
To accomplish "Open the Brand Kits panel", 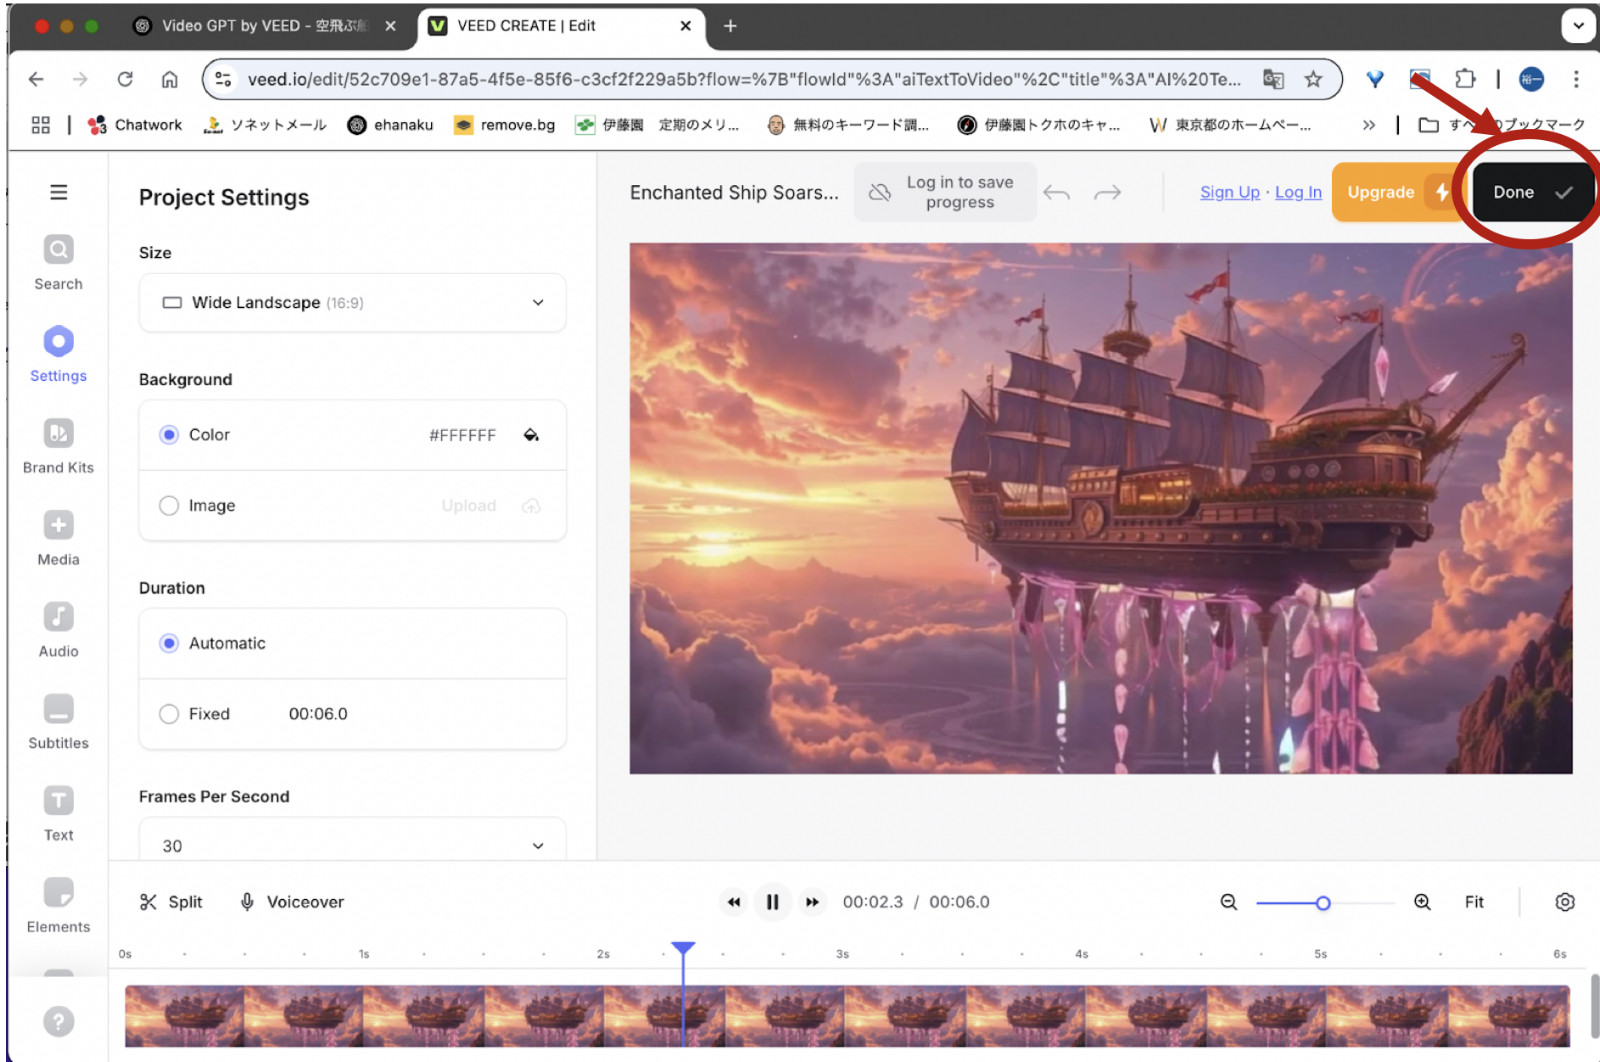I will coord(58,447).
